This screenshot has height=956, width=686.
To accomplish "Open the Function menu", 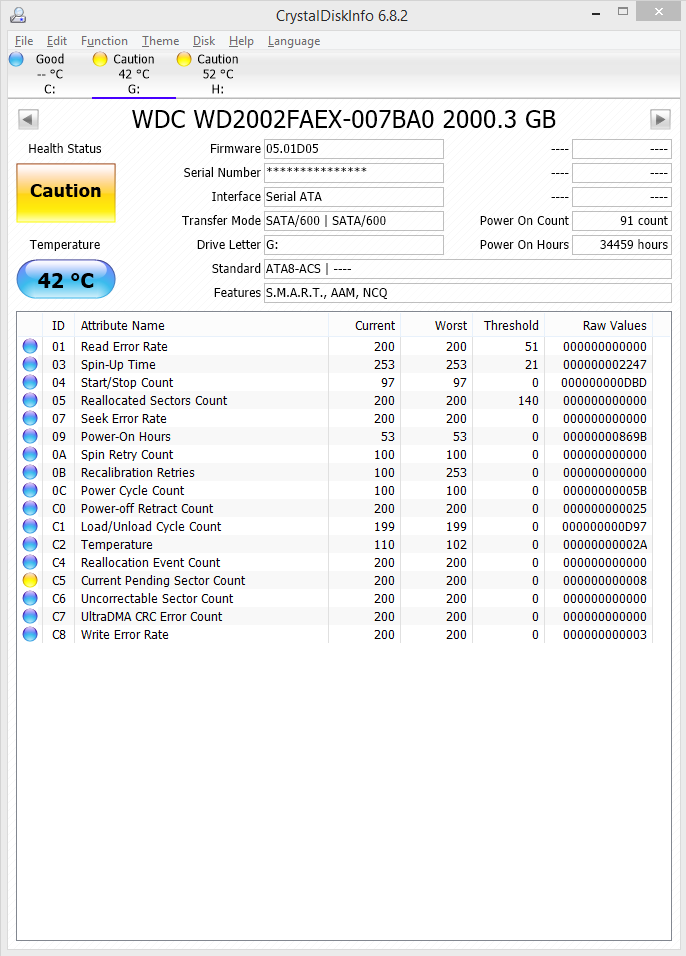I will (104, 41).
